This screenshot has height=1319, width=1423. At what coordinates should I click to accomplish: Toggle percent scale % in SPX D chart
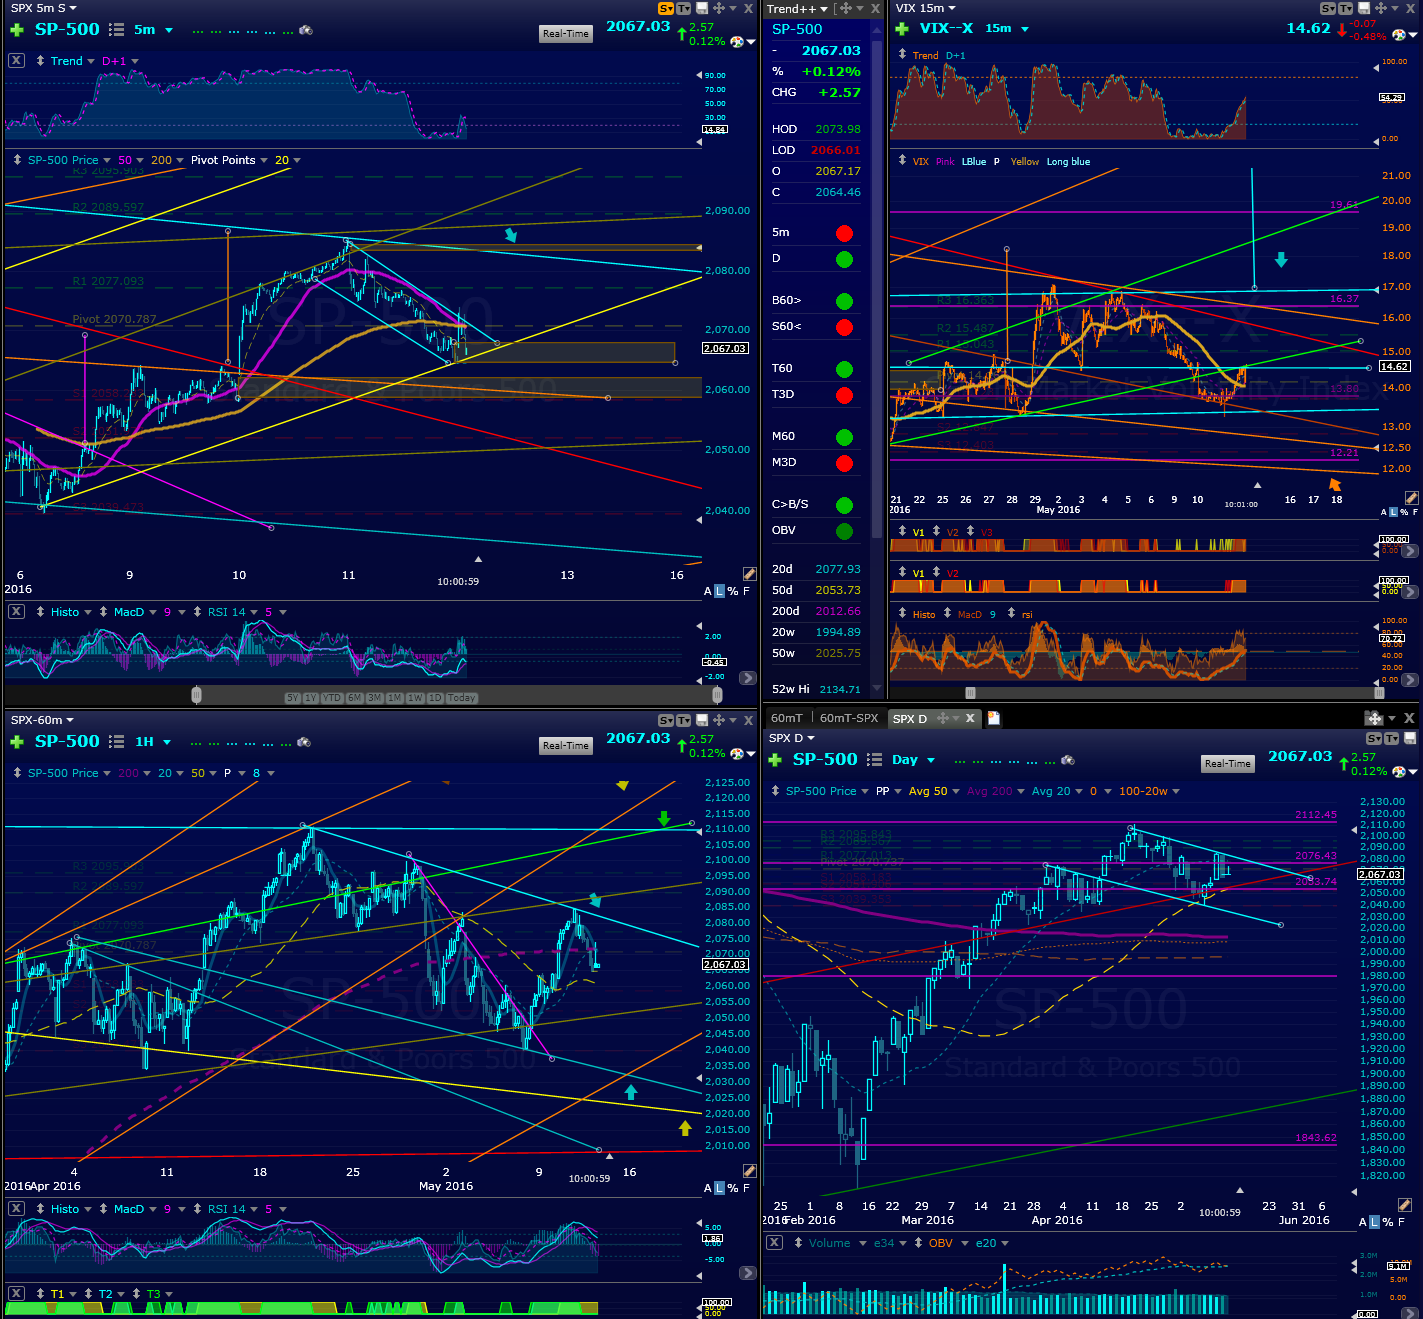point(1388,1222)
